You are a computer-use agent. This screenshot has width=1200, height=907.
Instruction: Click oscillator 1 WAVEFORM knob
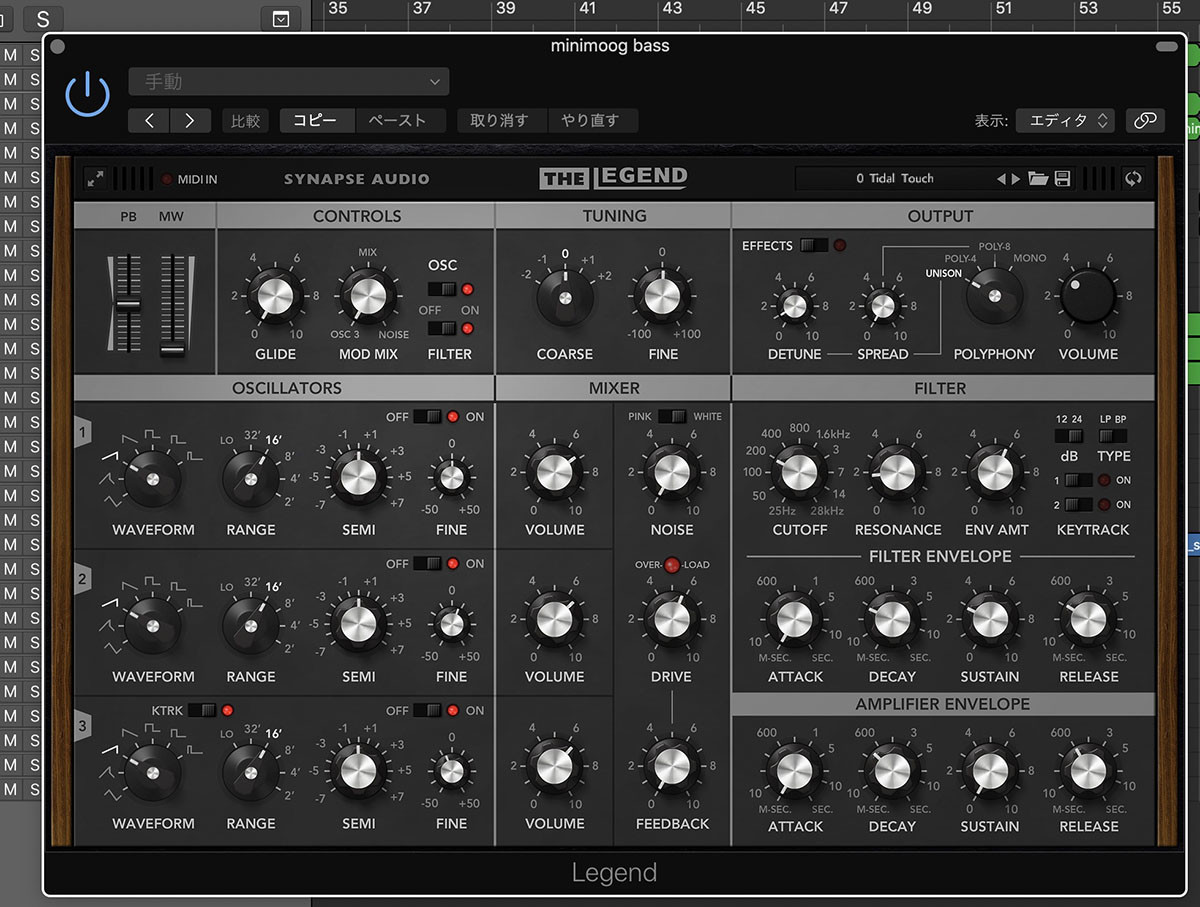[x=152, y=479]
